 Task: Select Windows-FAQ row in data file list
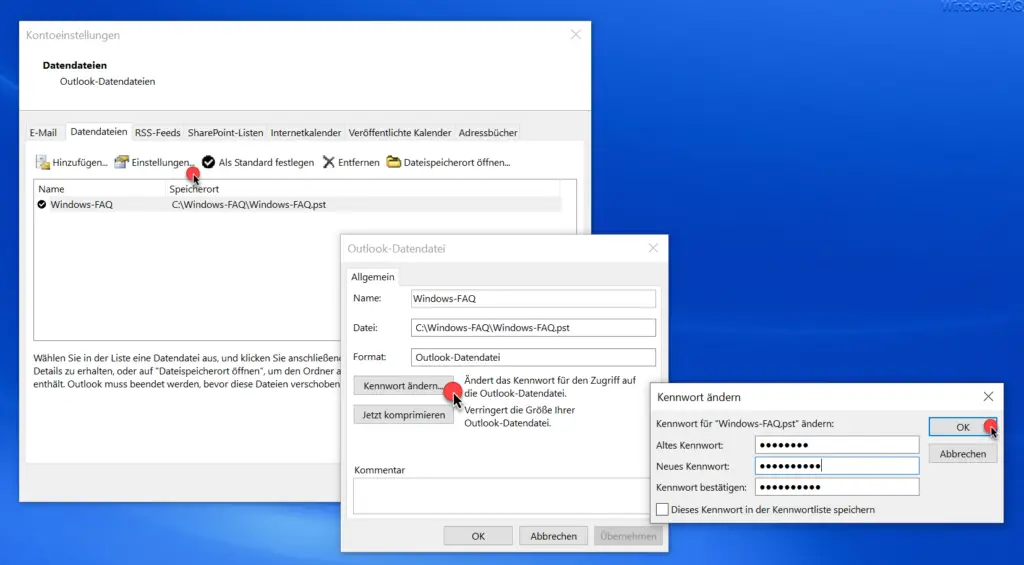[298, 204]
